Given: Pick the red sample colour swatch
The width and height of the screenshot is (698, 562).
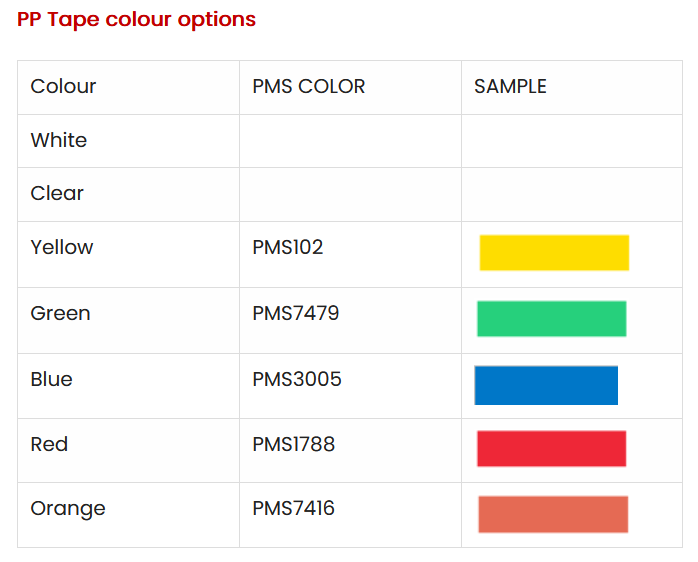Looking at the screenshot, I should (x=551, y=448).
